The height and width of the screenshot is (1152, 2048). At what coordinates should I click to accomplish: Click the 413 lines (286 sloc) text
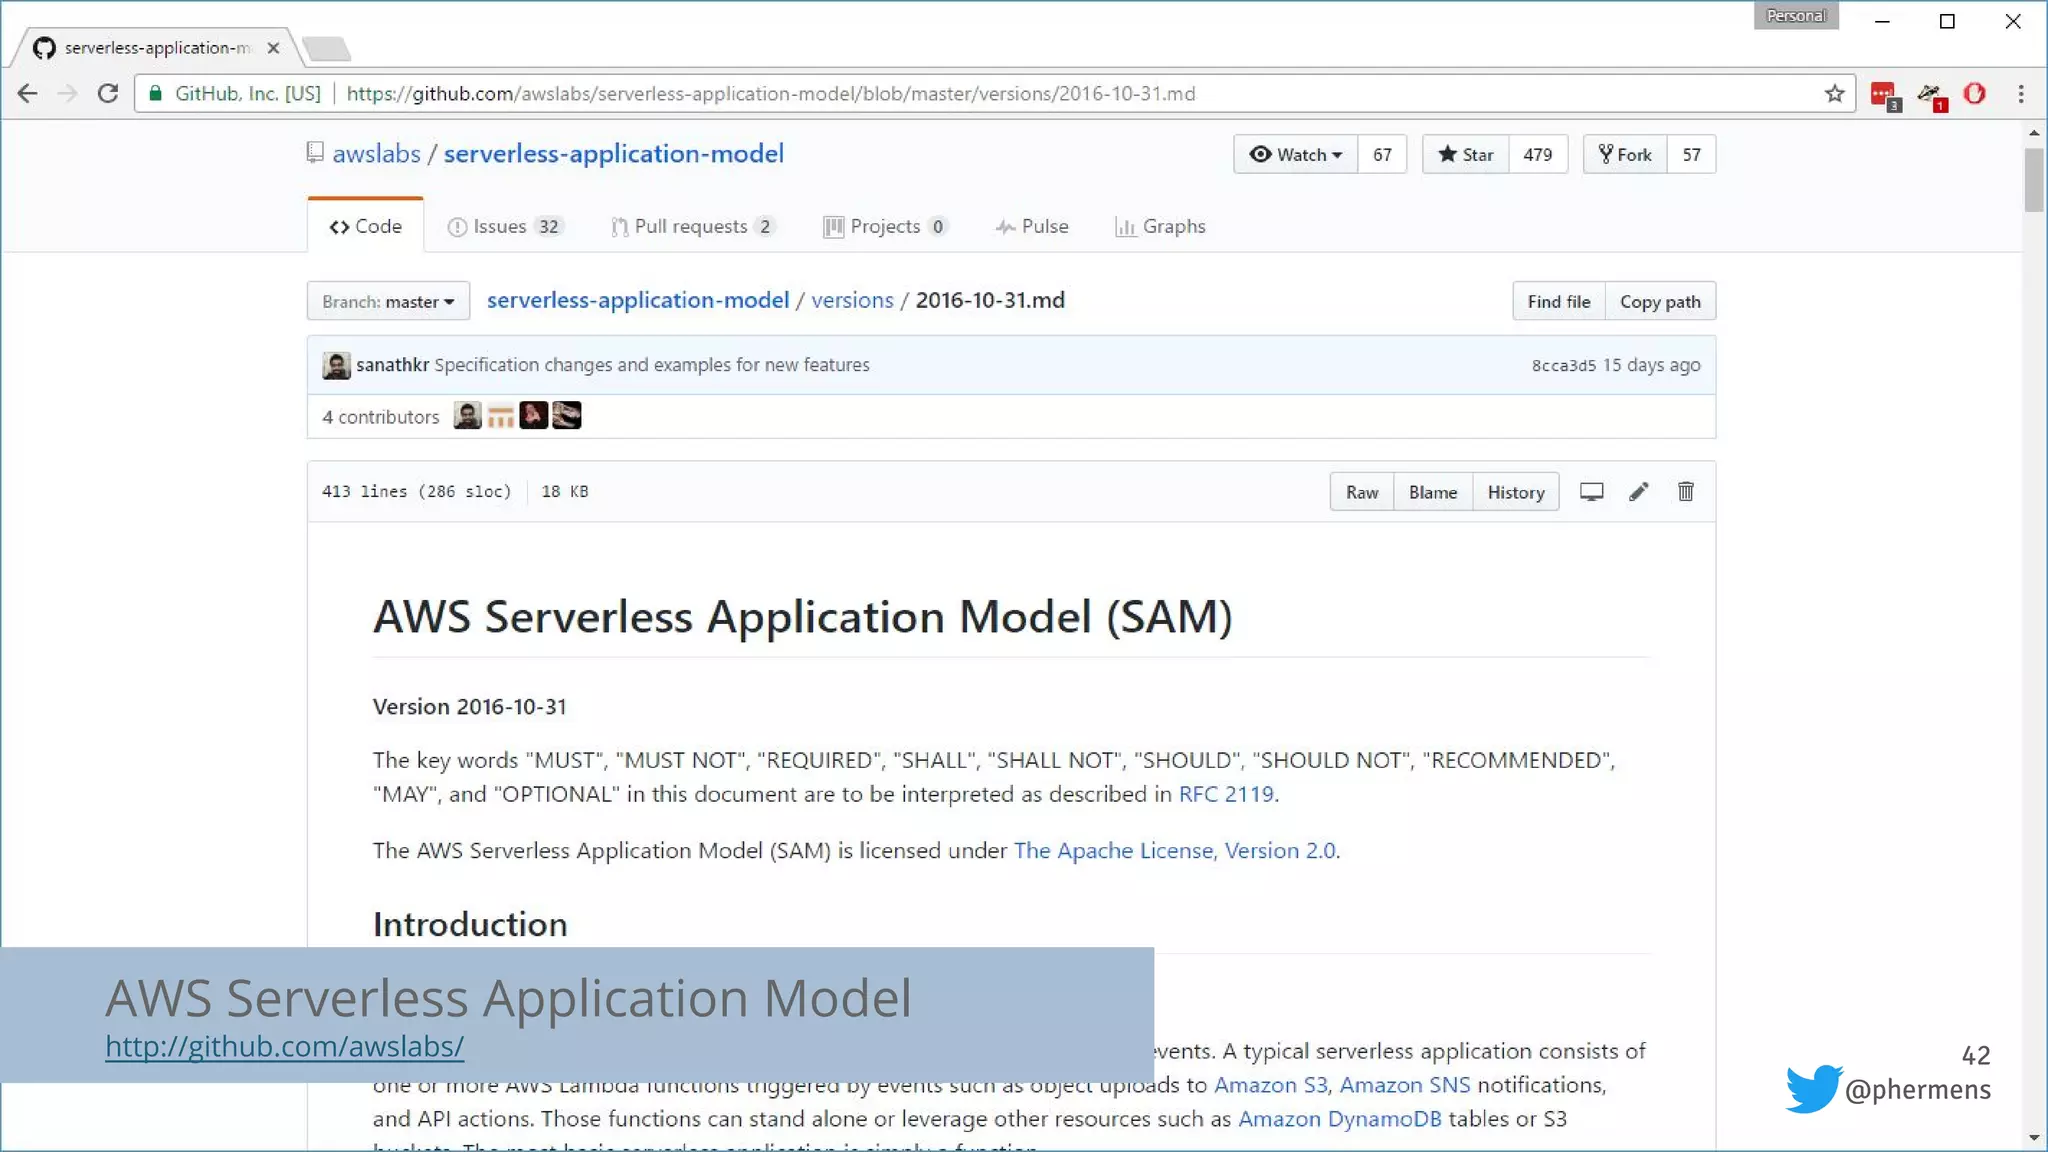tap(416, 492)
